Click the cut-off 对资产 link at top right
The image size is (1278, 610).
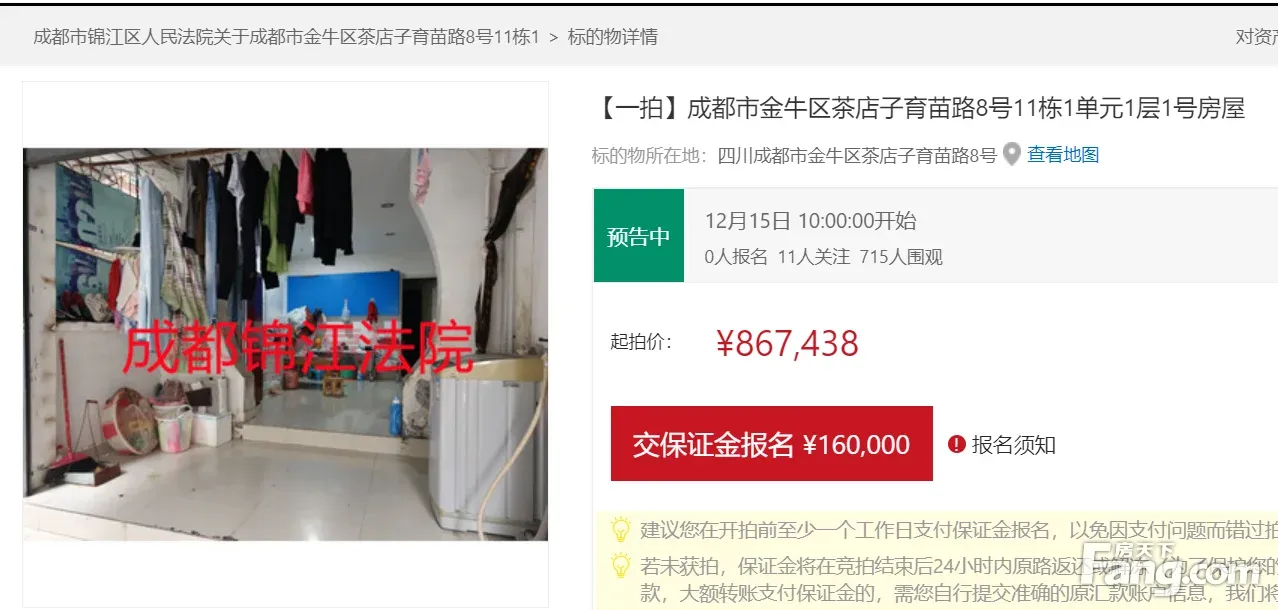tap(1257, 37)
